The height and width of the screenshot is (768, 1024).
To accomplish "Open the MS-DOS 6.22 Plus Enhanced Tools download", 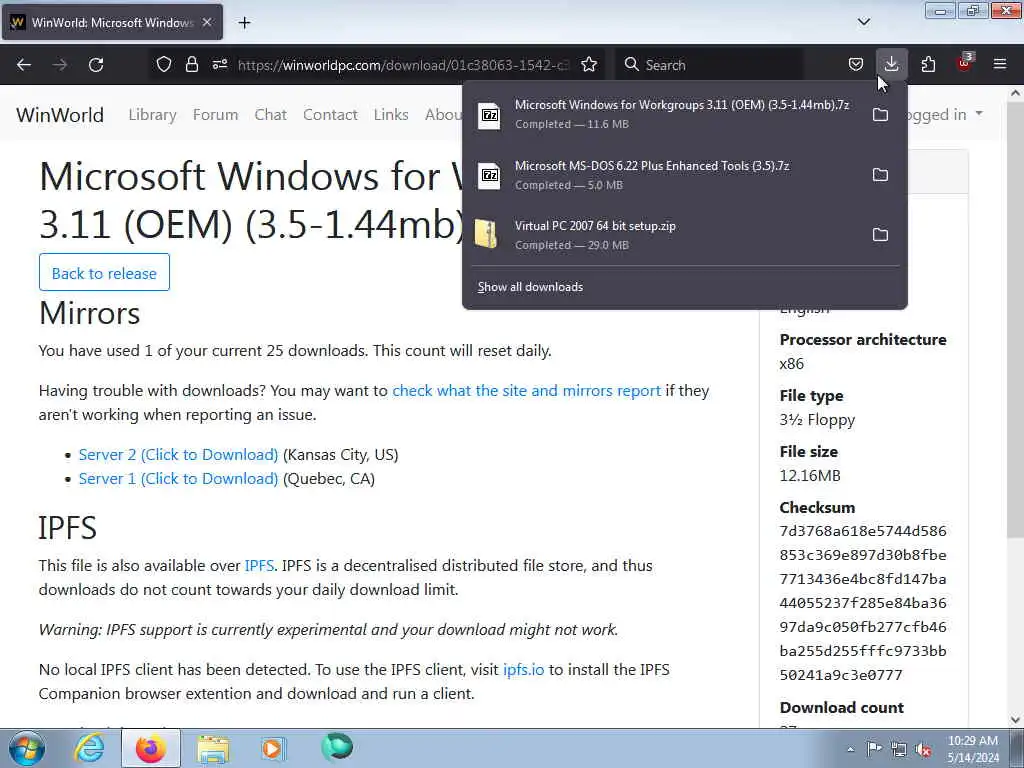I will click(666, 174).
